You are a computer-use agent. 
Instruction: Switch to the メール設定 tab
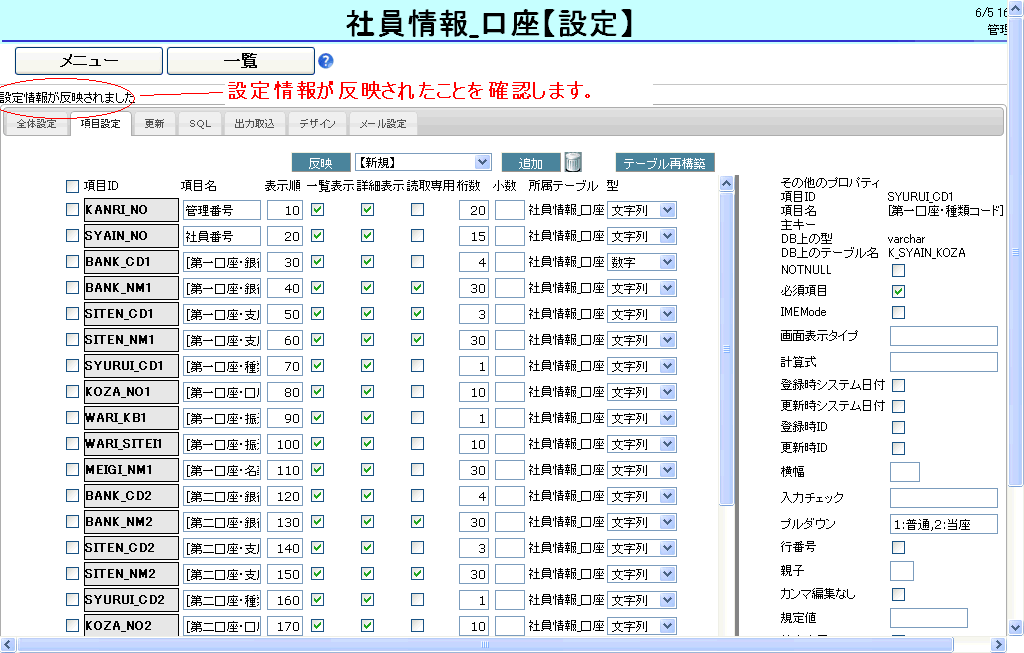[x=383, y=124]
